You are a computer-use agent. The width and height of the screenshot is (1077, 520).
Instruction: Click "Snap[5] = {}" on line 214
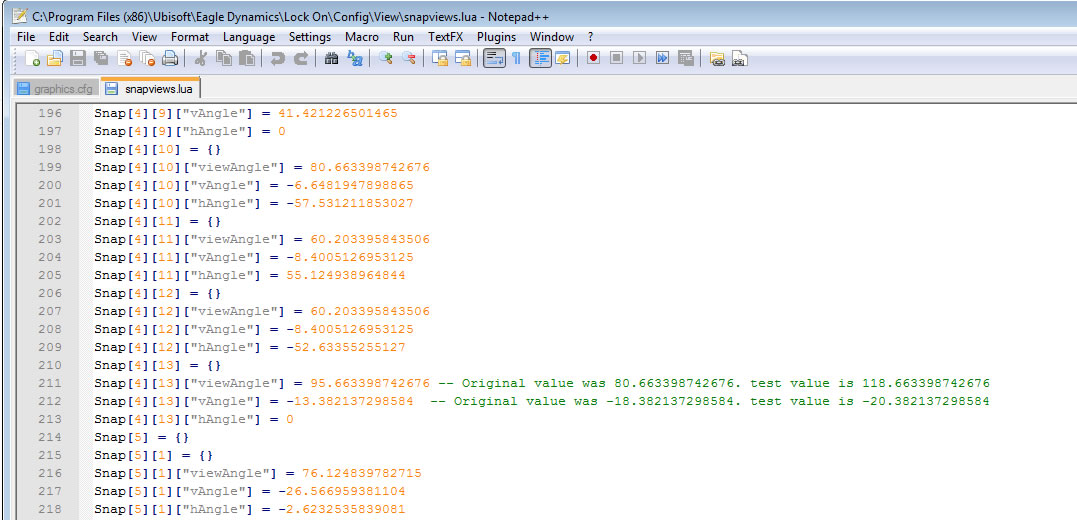(x=141, y=437)
